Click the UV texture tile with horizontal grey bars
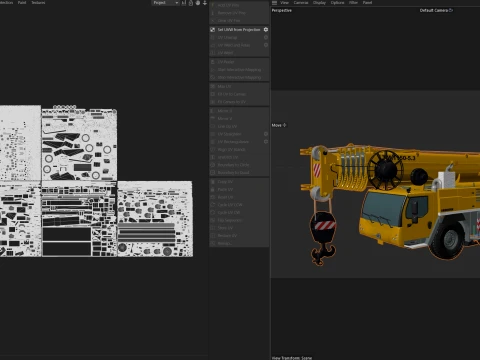The width and height of the screenshot is (480, 360). click(155, 219)
